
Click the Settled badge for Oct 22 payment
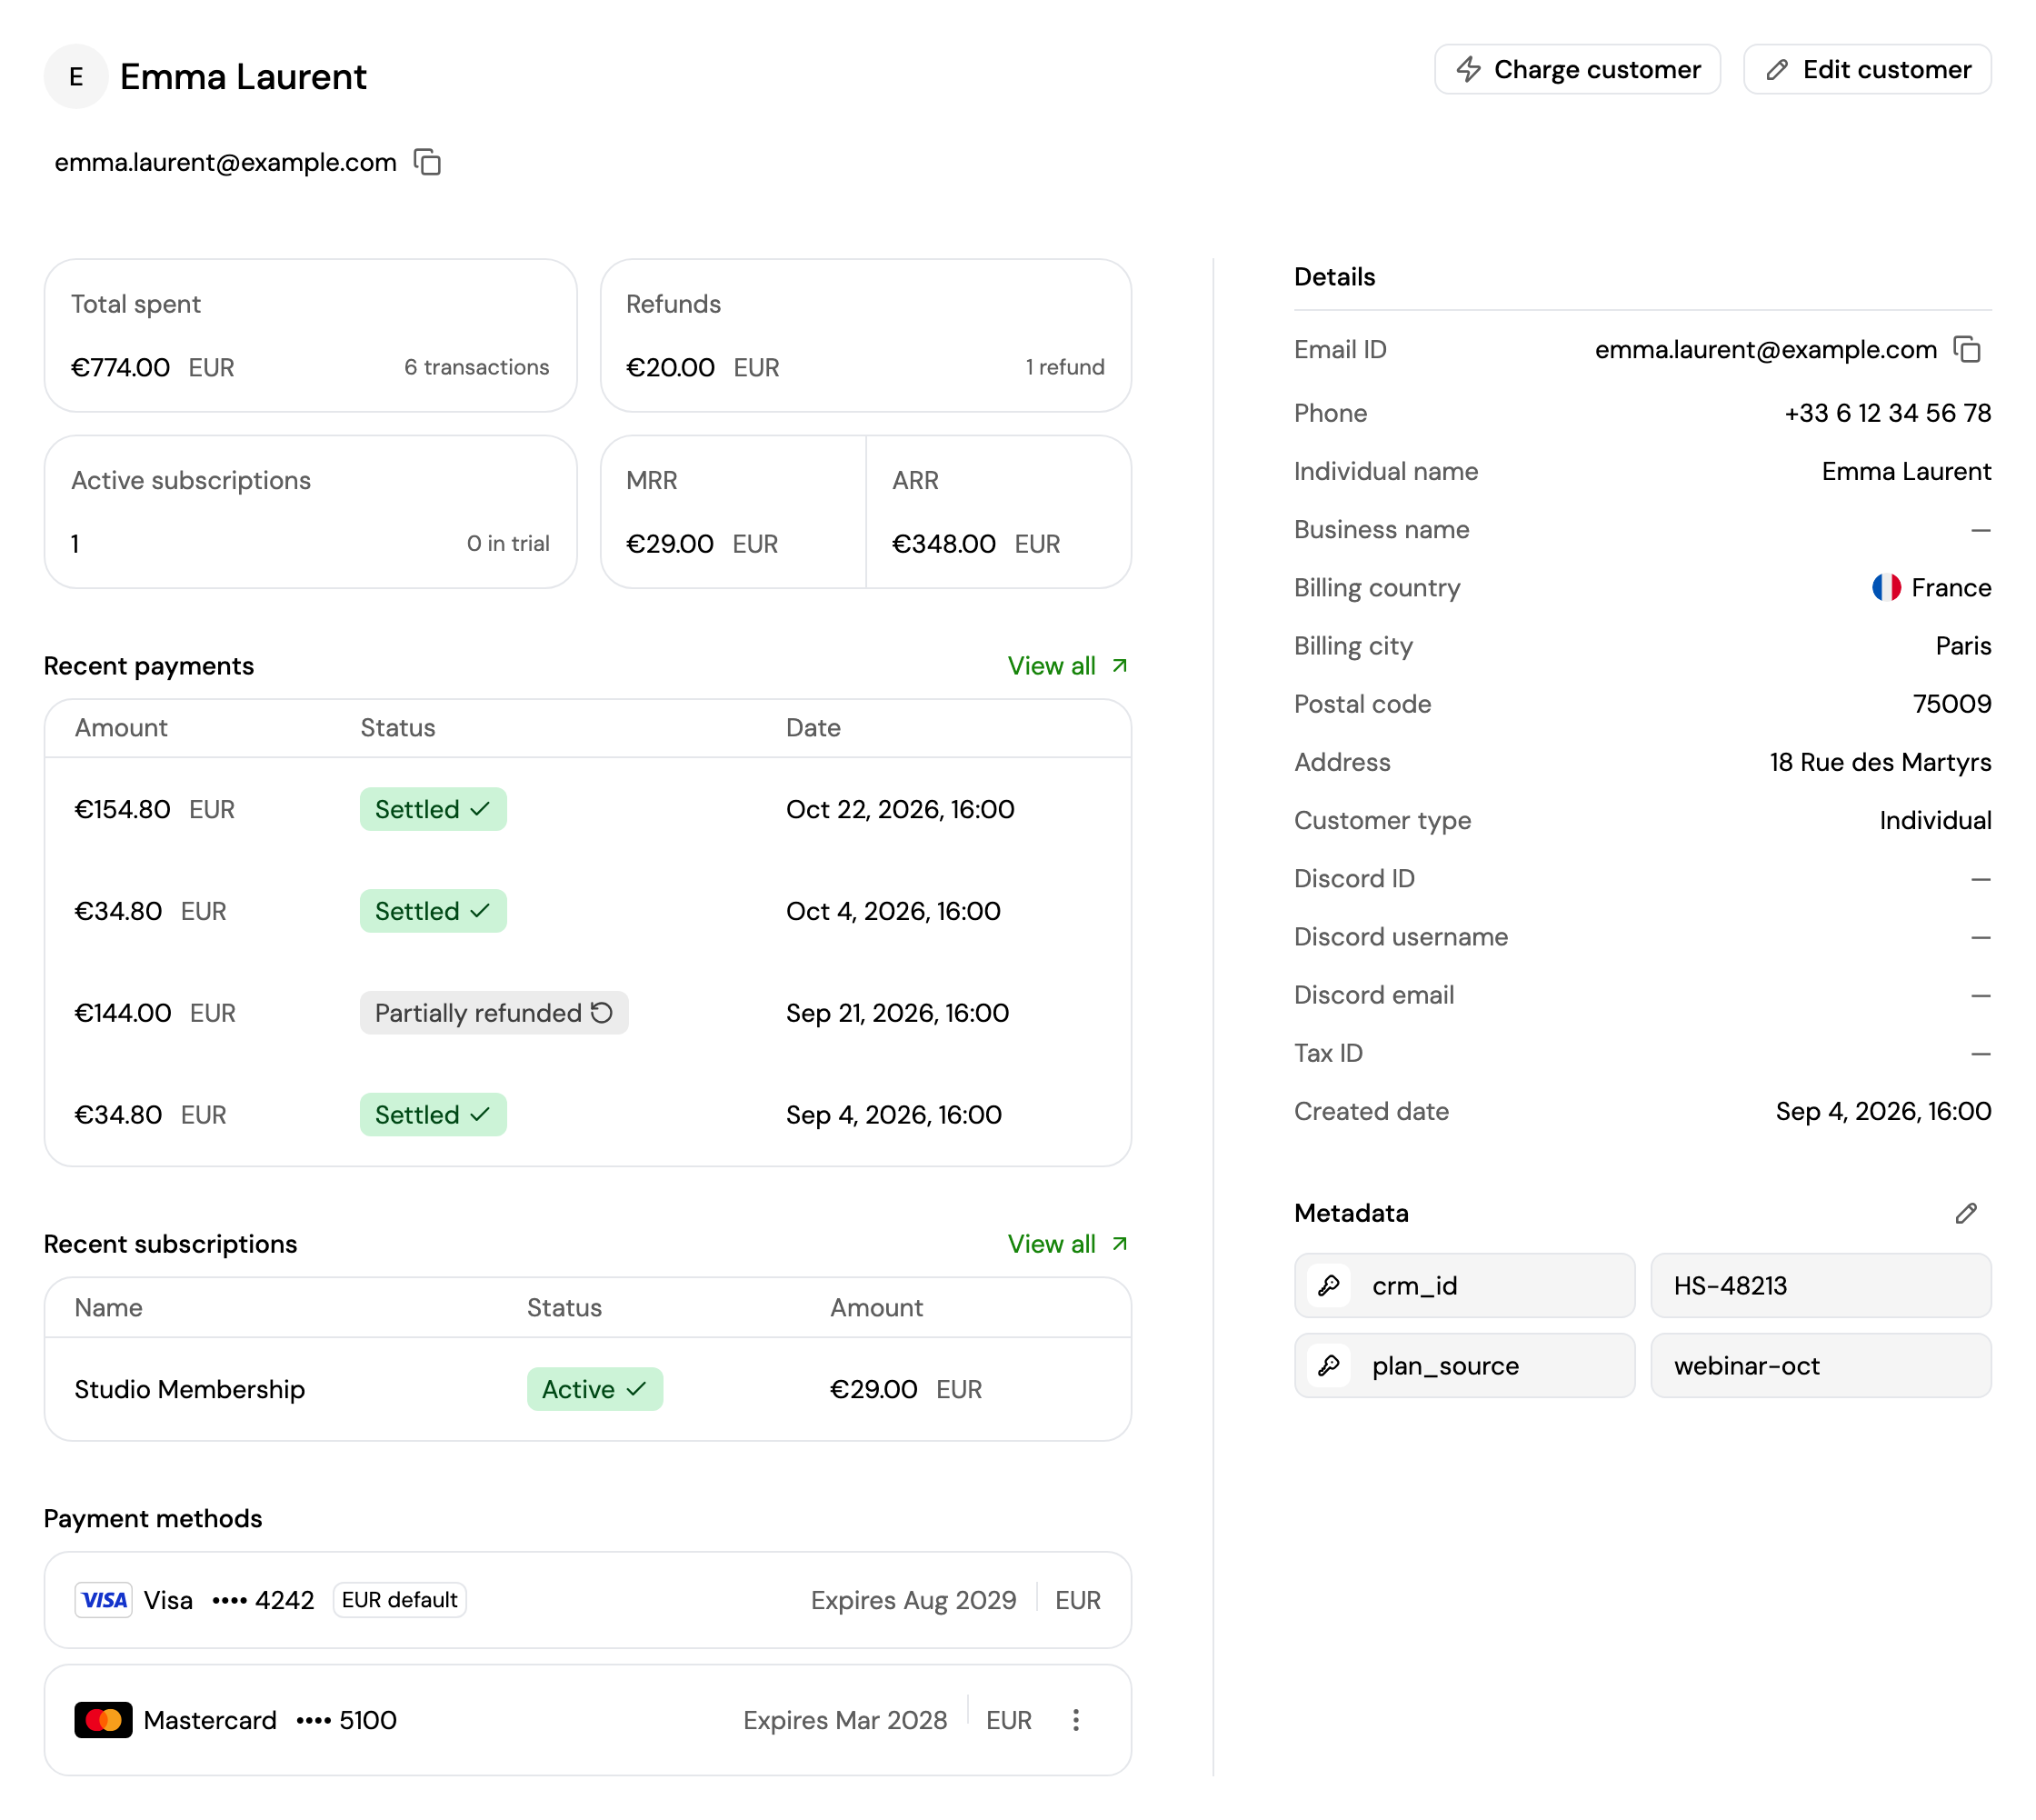(433, 809)
